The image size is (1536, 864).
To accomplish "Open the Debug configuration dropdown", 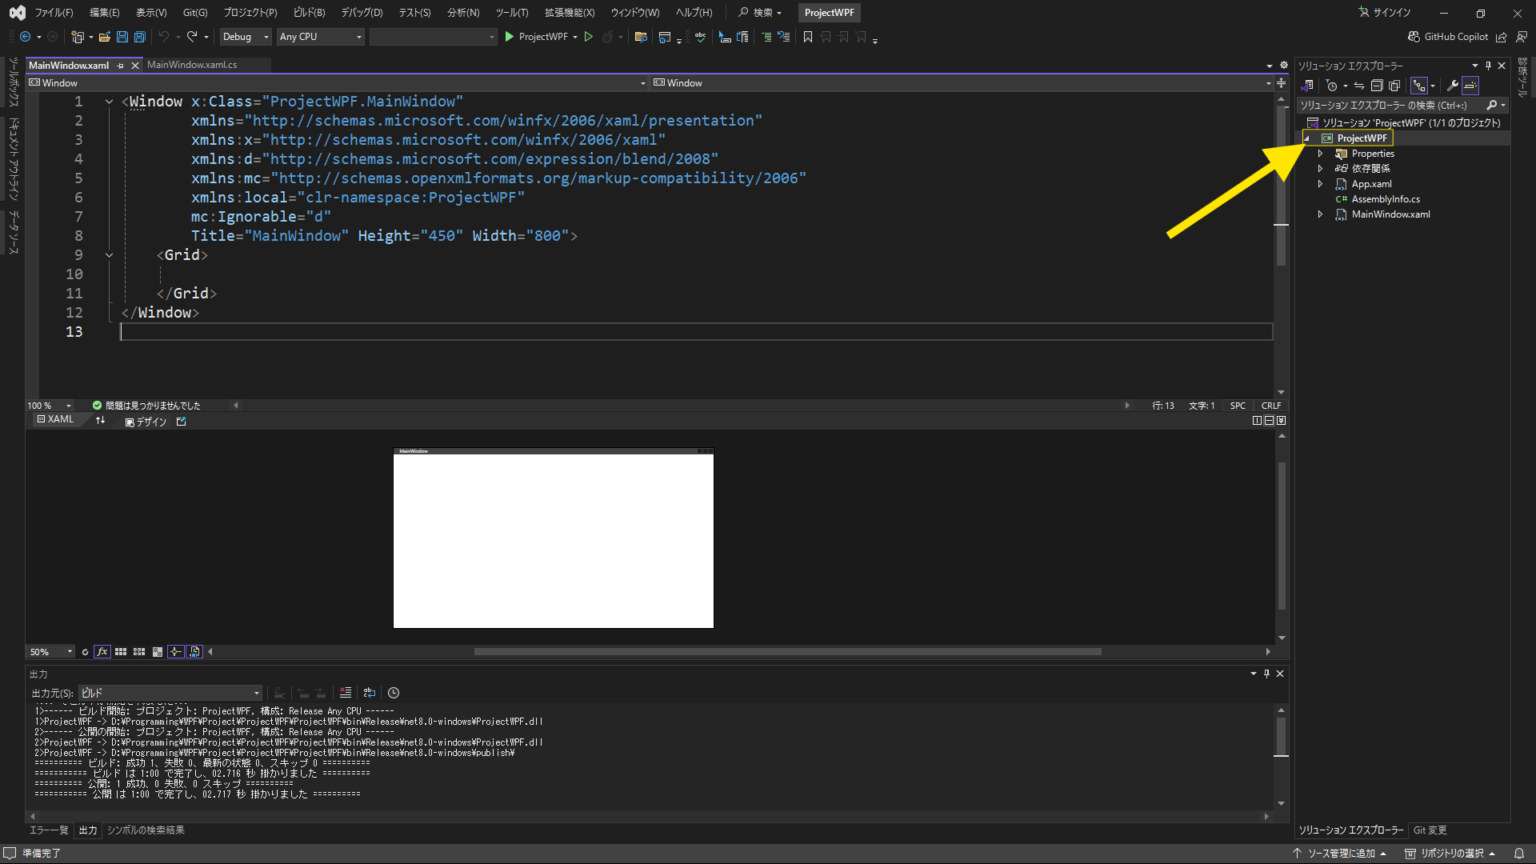I will (x=245, y=36).
